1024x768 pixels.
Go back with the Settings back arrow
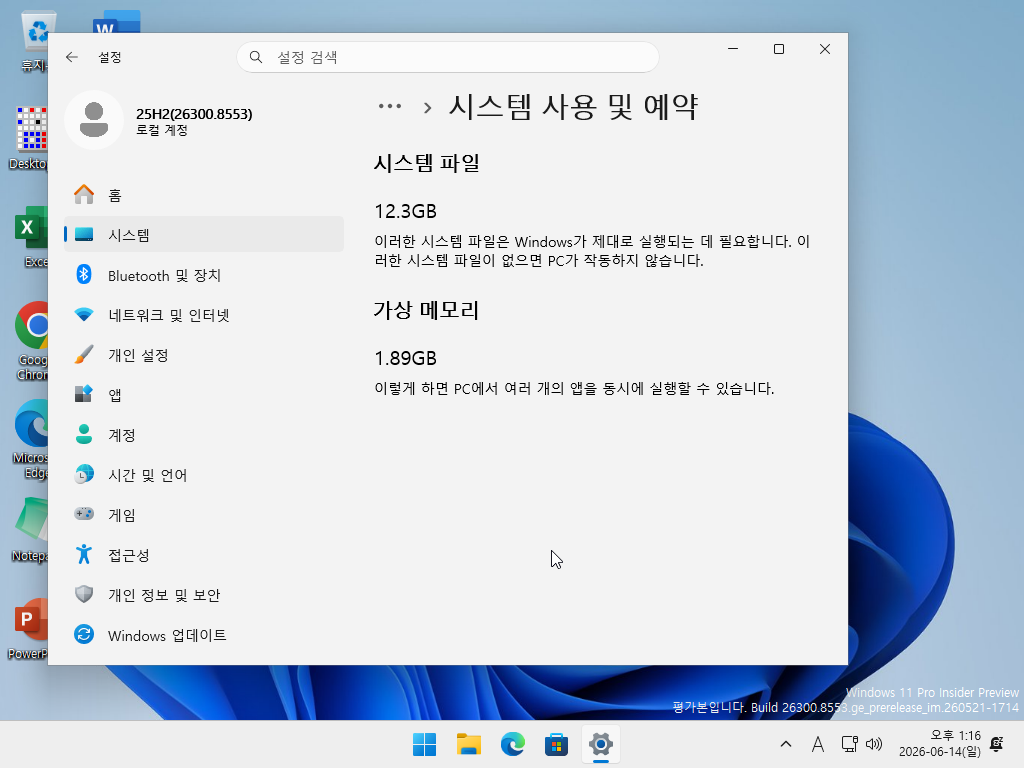point(72,57)
